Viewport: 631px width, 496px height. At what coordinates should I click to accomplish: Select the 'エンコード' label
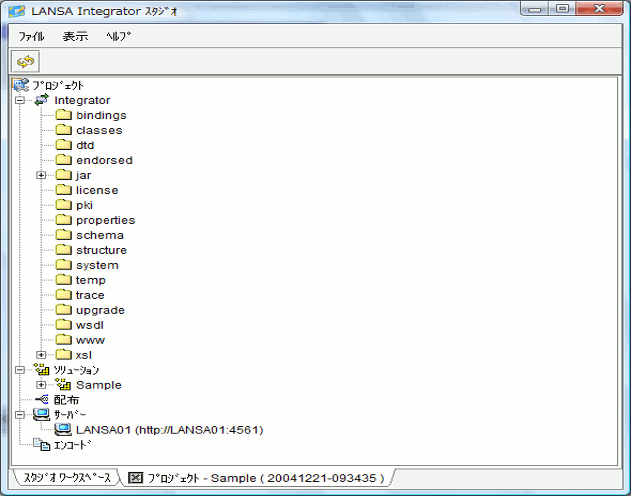coord(72,445)
